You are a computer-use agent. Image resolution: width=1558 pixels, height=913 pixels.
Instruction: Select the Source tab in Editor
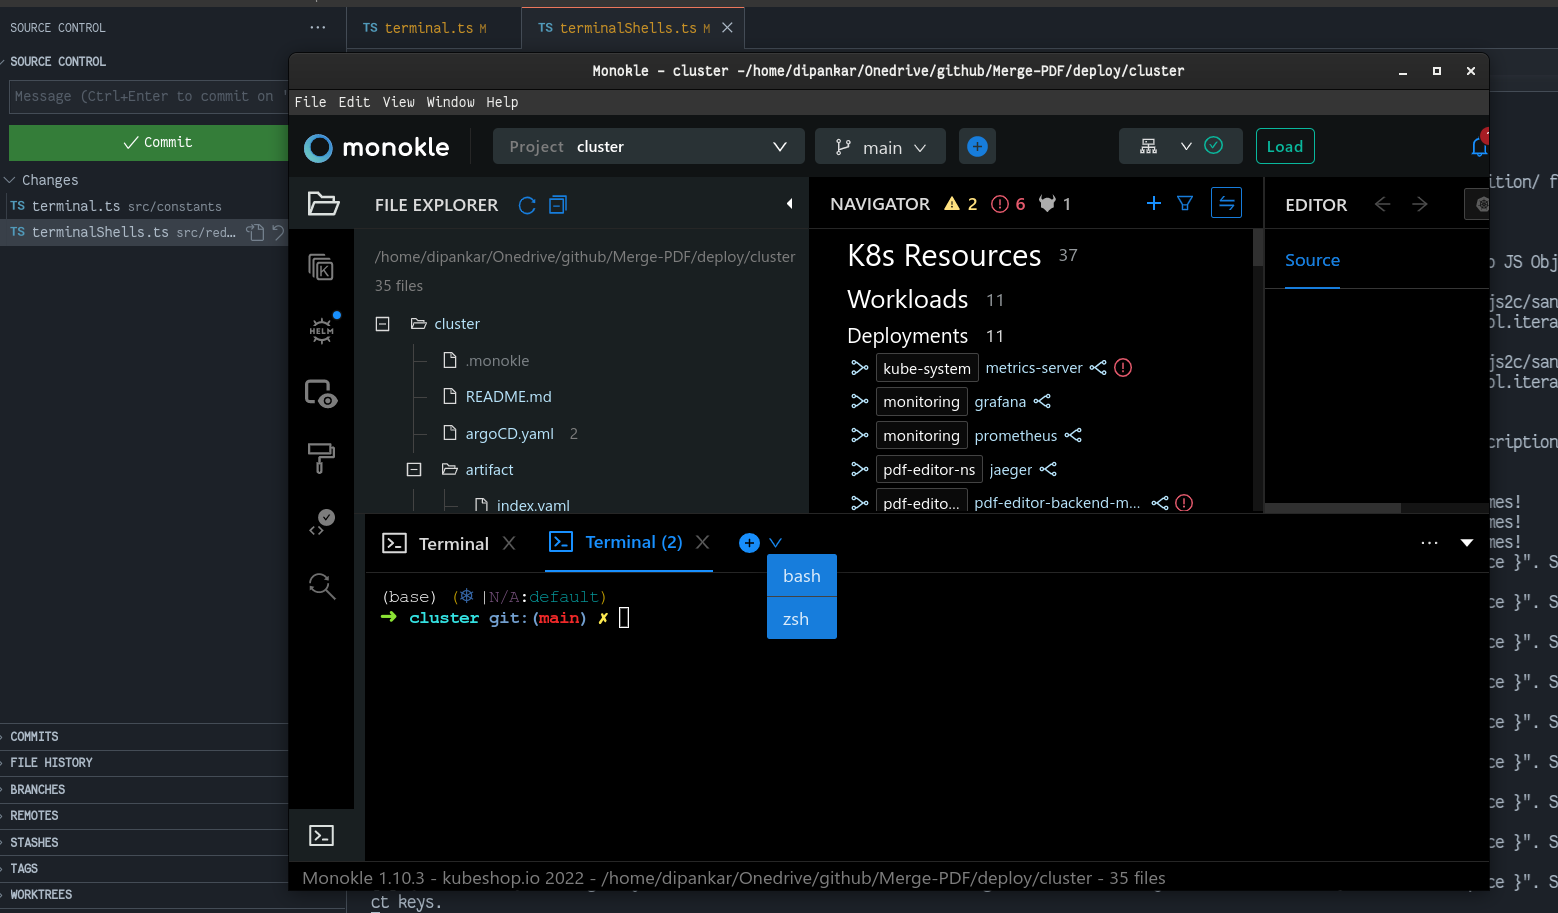click(1312, 260)
